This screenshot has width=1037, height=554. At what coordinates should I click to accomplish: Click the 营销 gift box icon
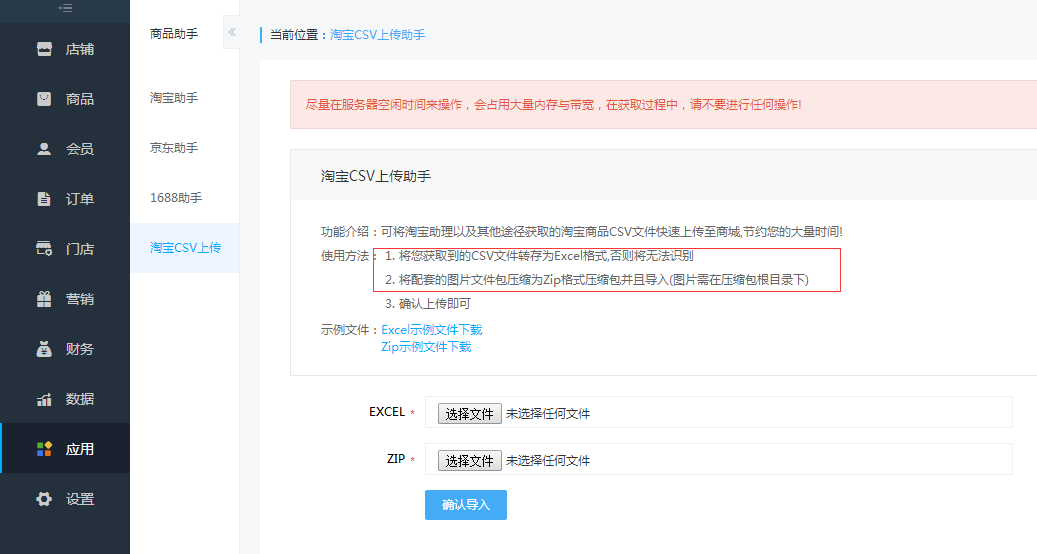pyautogui.click(x=44, y=299)
